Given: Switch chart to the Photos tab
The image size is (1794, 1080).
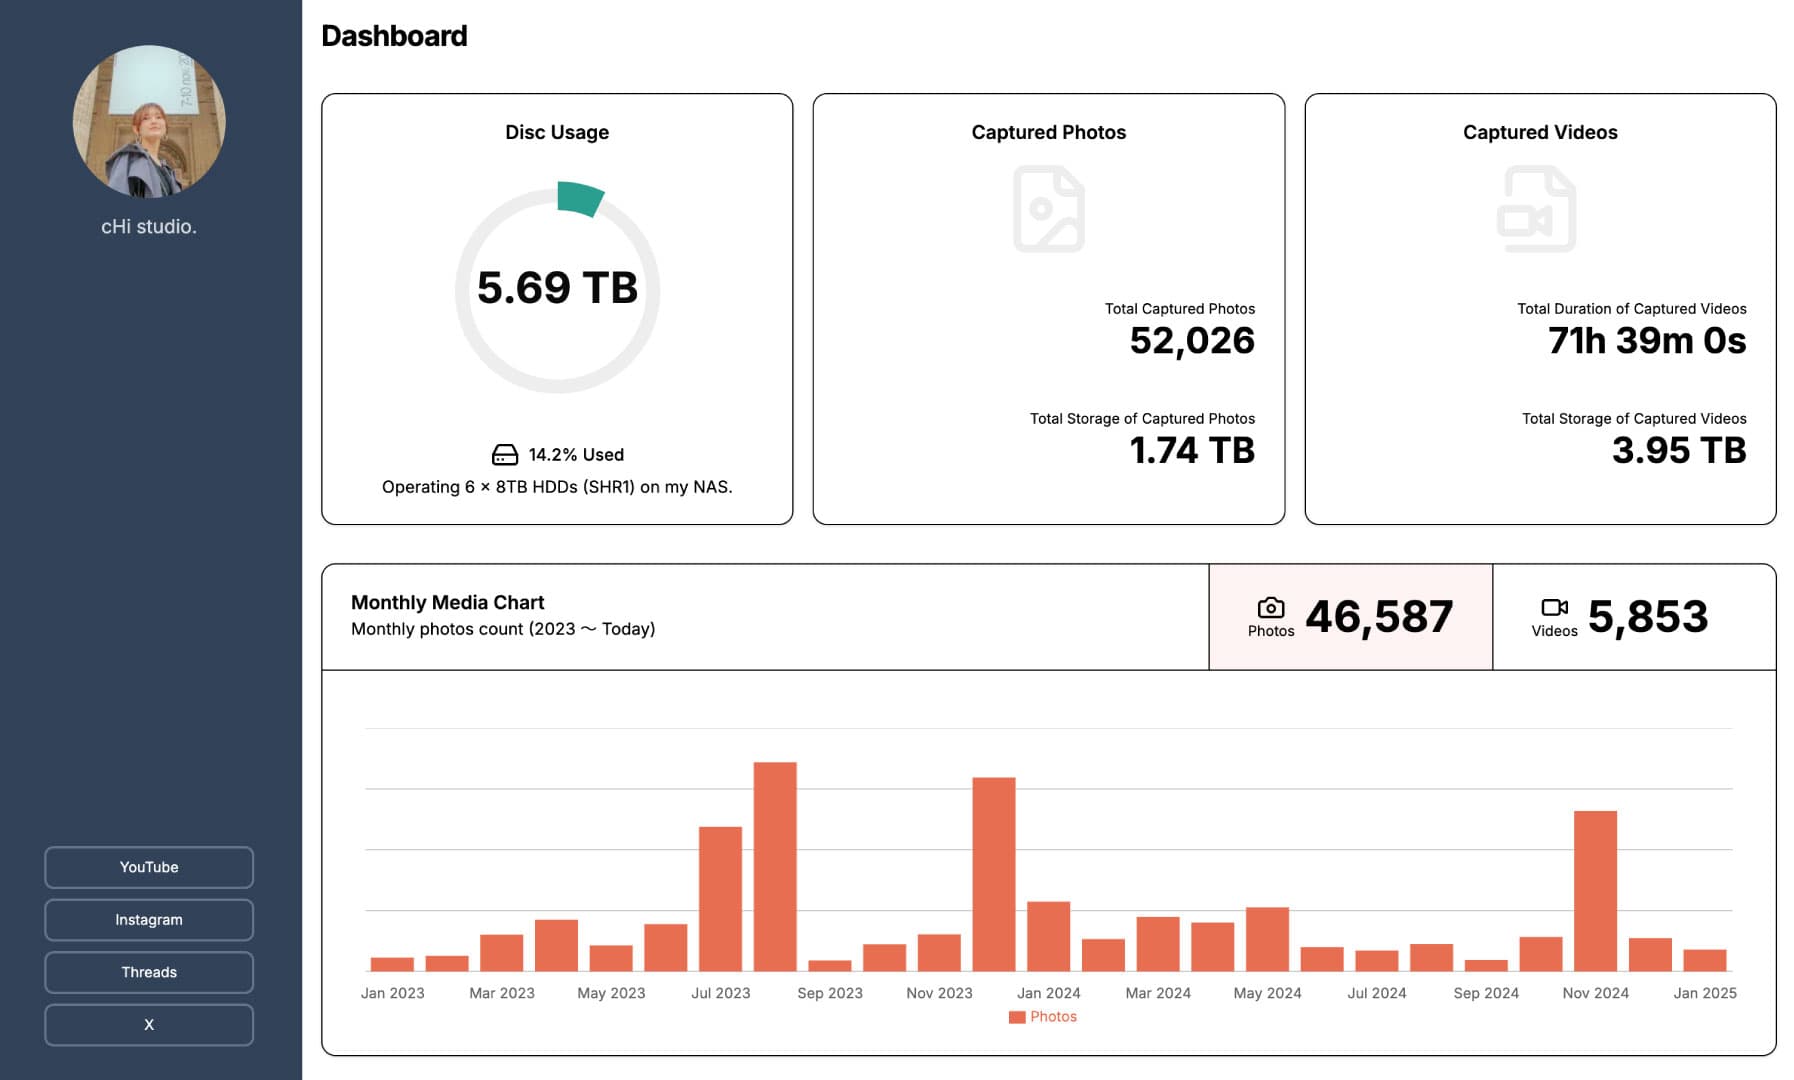Looking at the screenshot, I should [1350, 617].
